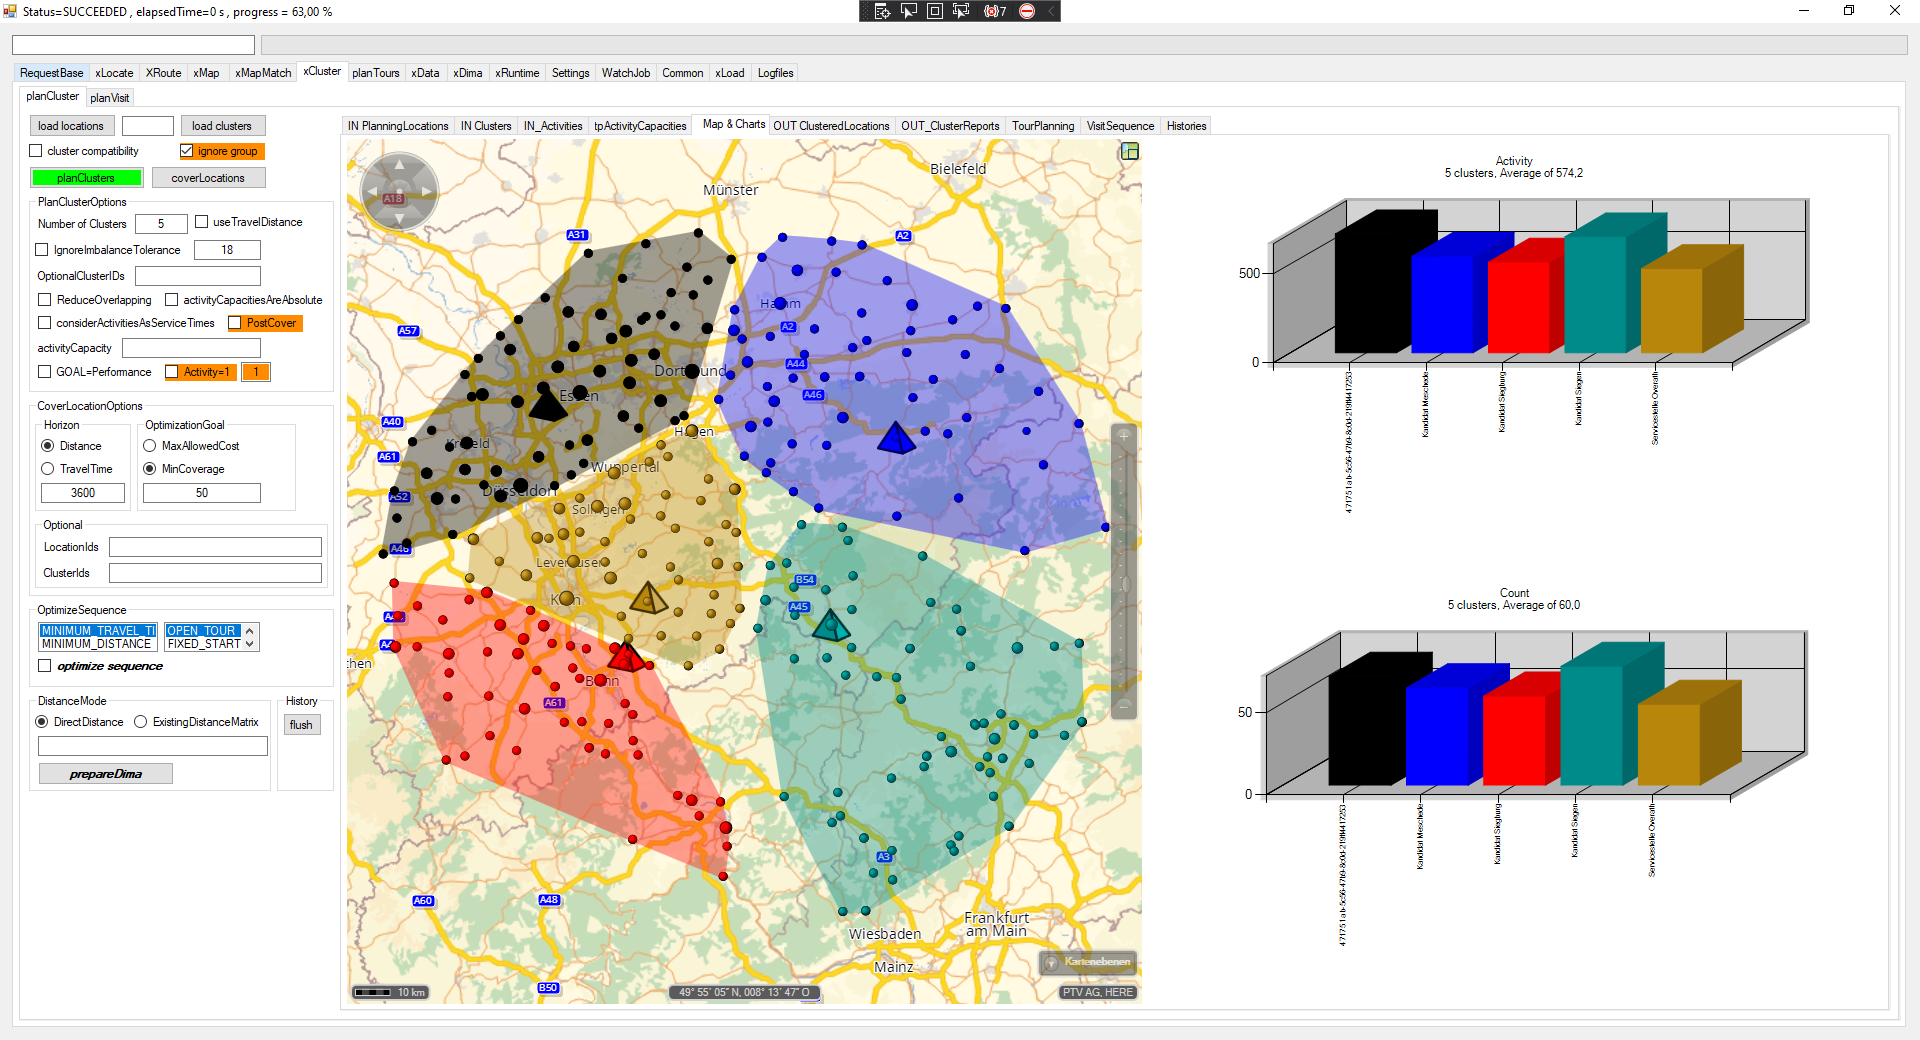This screenshot has height=1040, width=1920.
Task: Check the optimize sequence checkbox
Action: pos(45,666)
